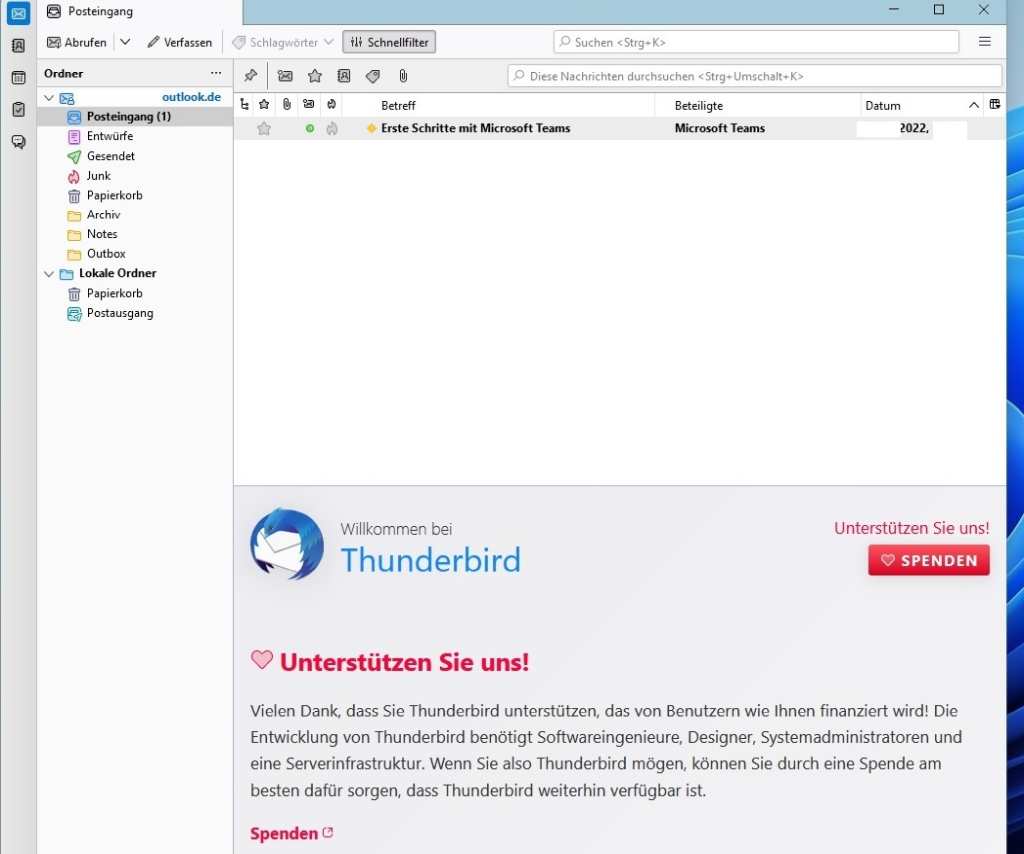Toggle the attachment quick filter icon
Viewport: 1024px width, 854px height.
click(x=403, y=76)
